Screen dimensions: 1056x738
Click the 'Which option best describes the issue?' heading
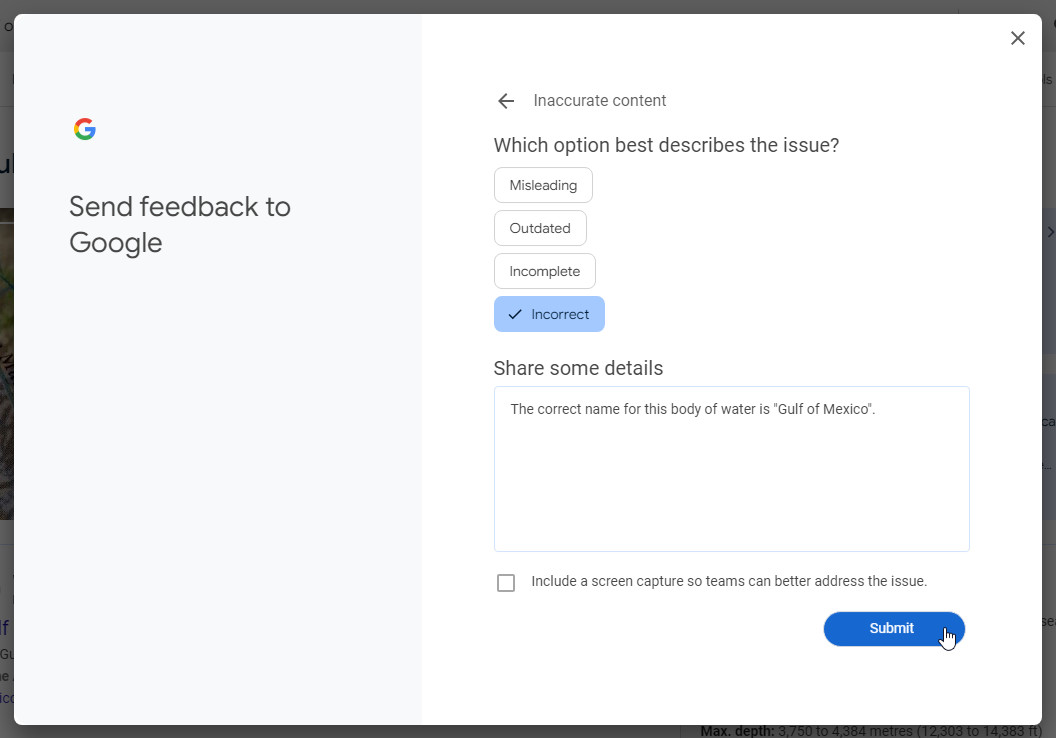tap(666, 145)
